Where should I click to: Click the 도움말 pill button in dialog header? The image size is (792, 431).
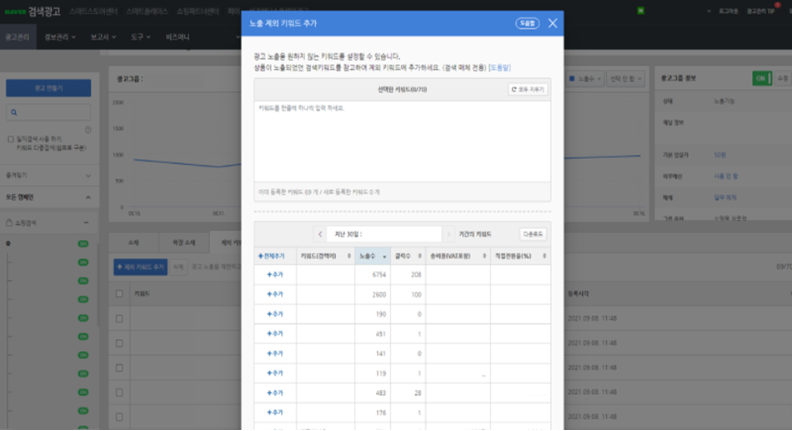click(x=527, y=23)
